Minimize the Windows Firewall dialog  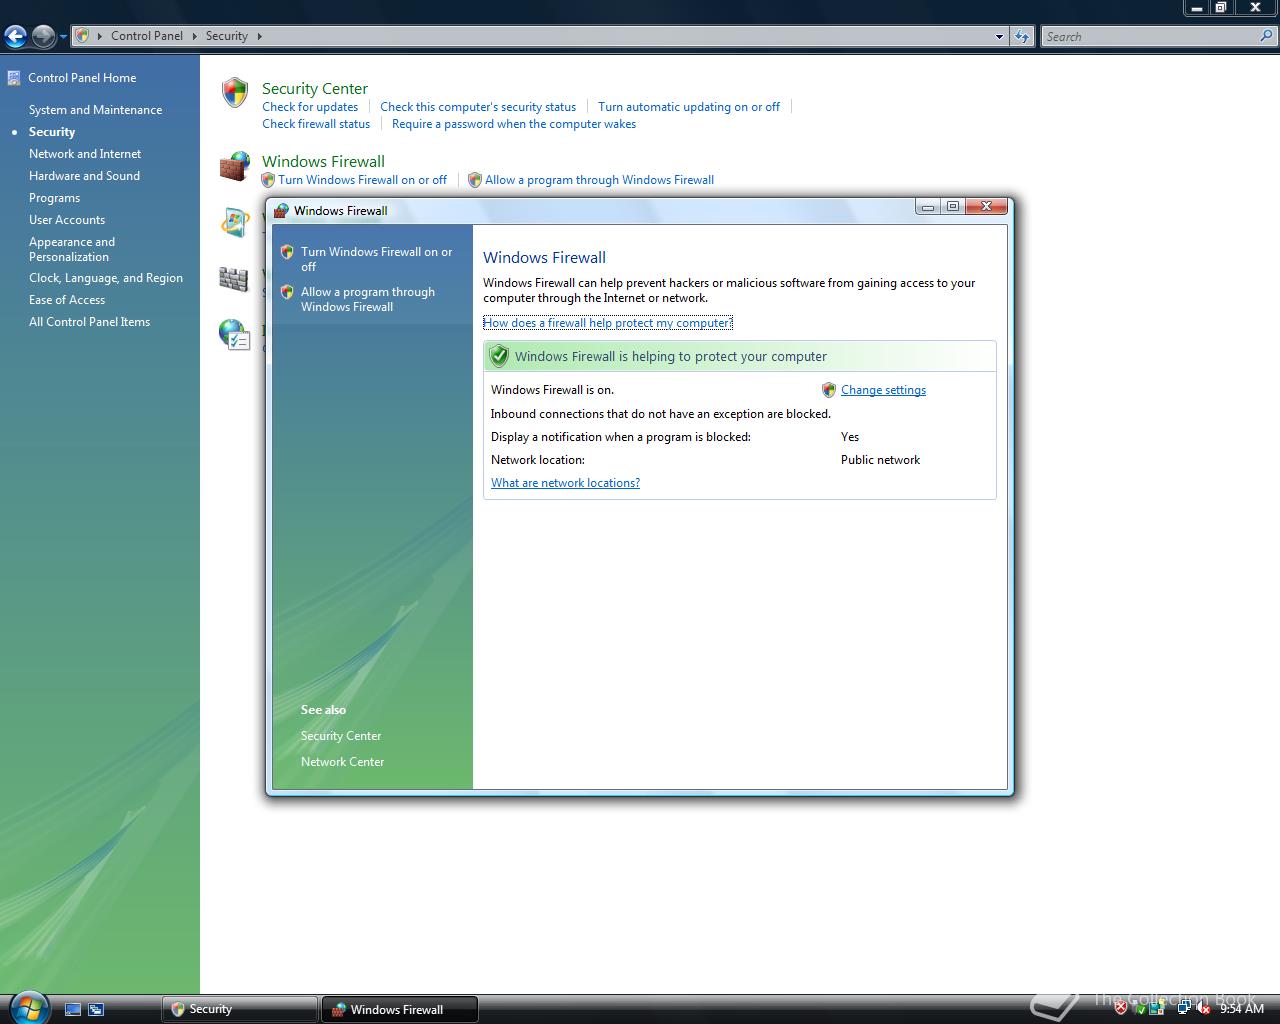click(927, 207)
